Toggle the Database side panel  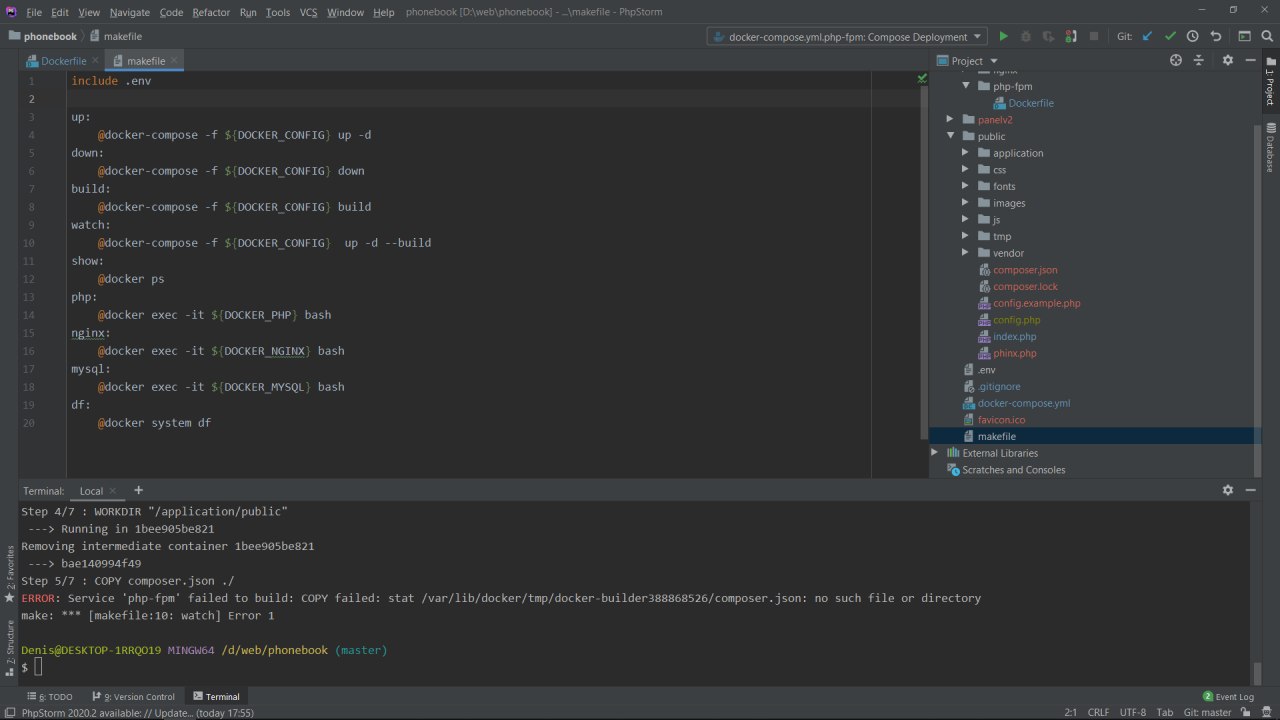point(1270,148)
